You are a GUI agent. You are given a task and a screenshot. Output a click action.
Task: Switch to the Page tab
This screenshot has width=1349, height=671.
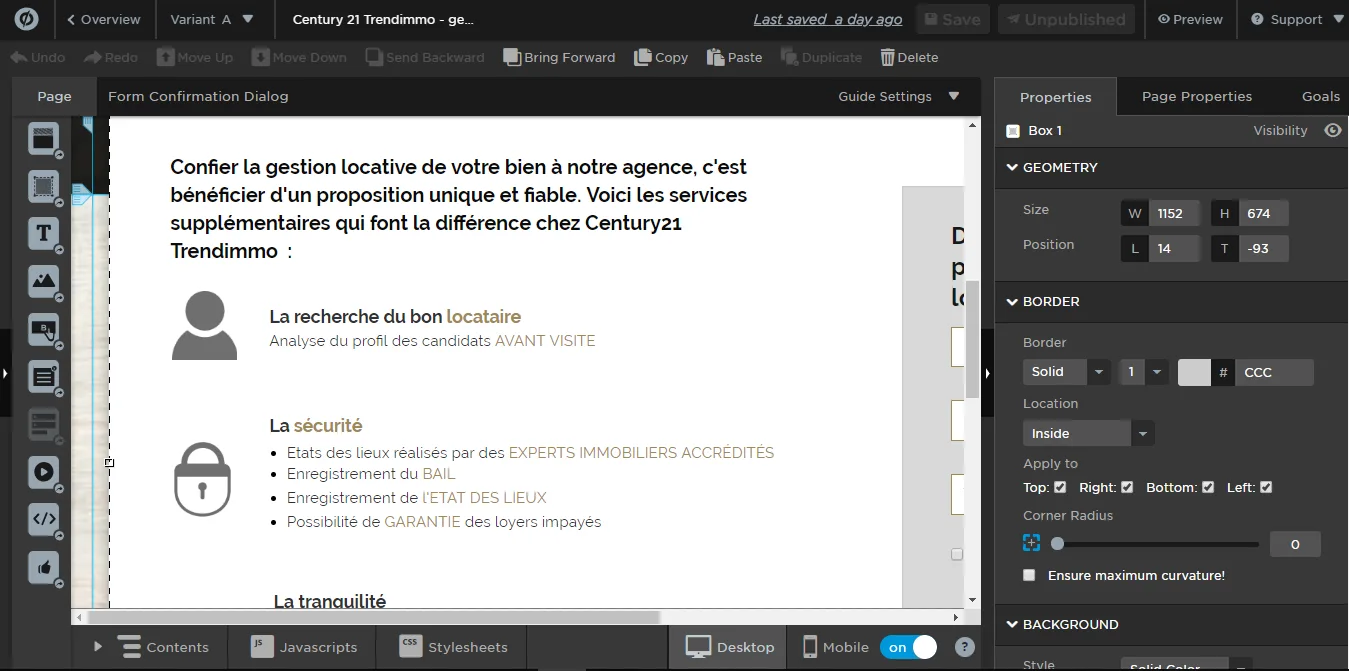pos(54,96)
